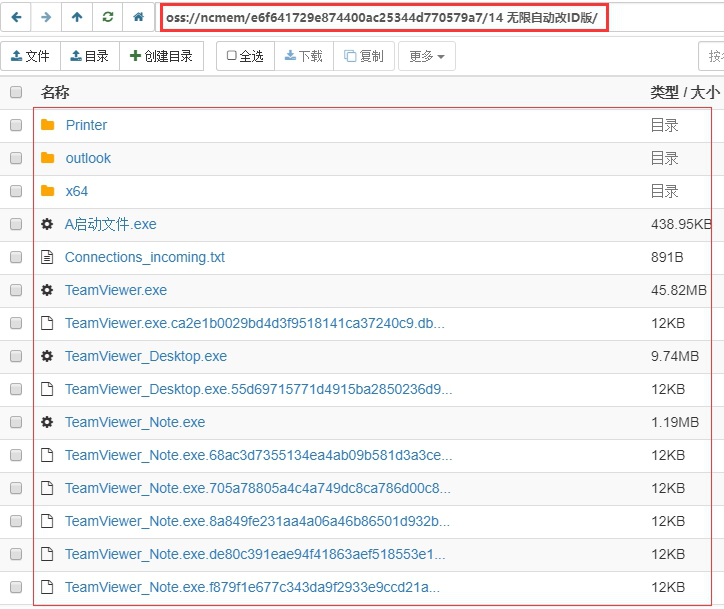Sort by the 名称 column header
This screenshot has width=724, height=609.
pyautogui.click(x=55, y=92)
